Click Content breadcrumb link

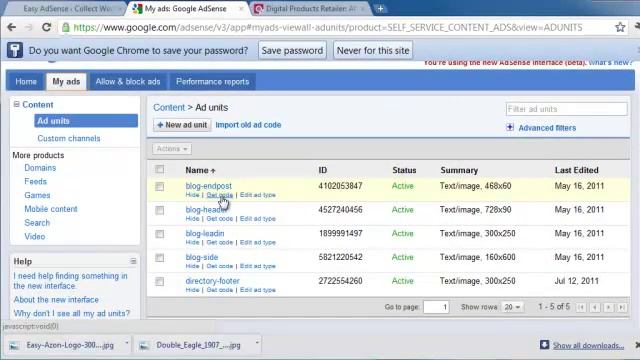click(x=169, y=107)
